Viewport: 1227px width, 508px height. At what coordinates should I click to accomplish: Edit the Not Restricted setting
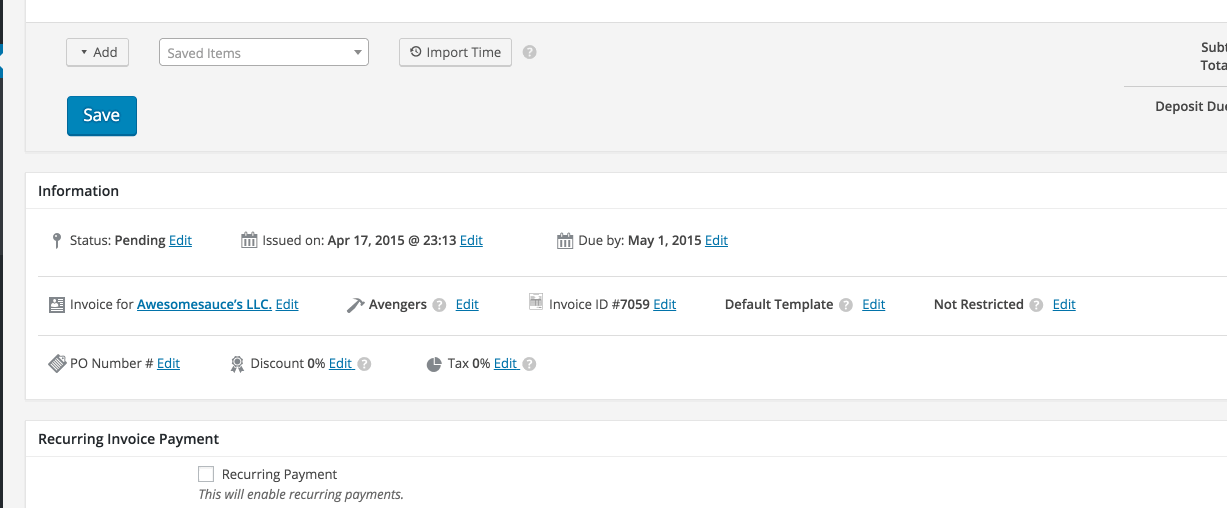coord(1064,304)
